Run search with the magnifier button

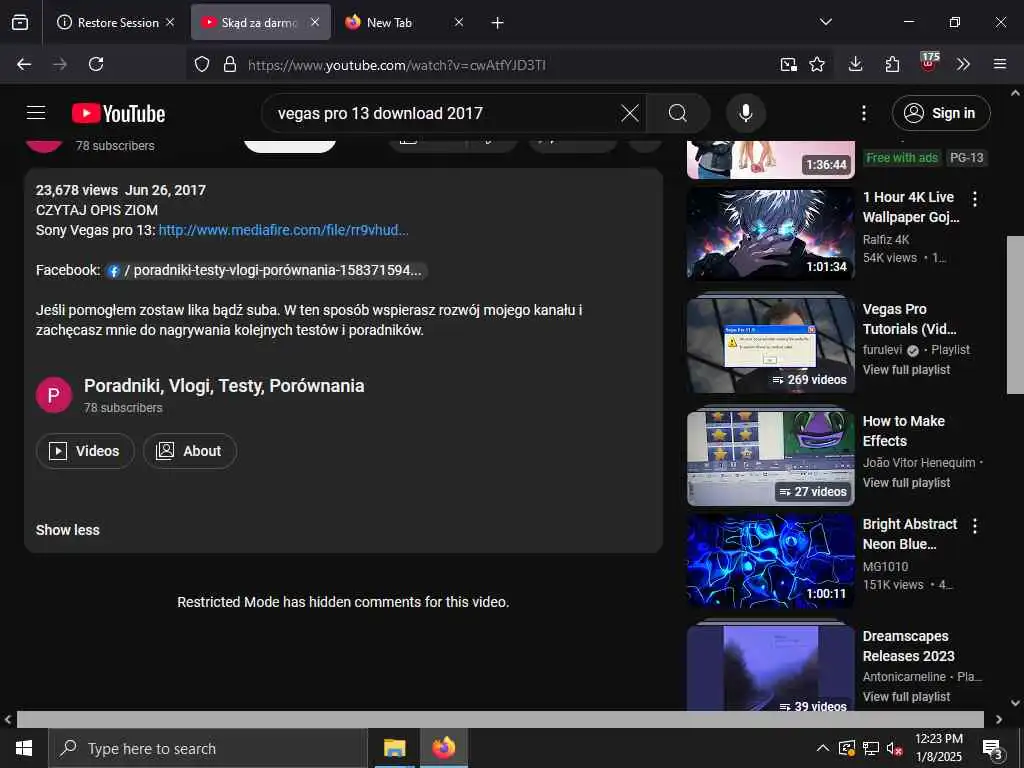tap(678, 113)
